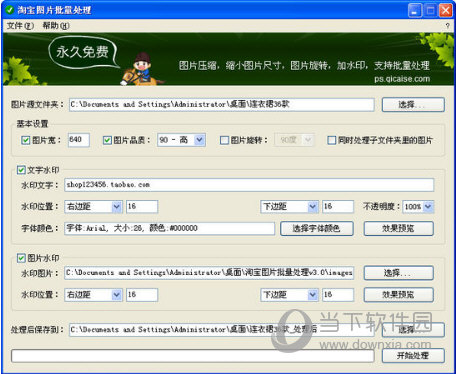The image size is (456, 374).
Task: Click the 水印文字 field with shop123456.taobao.com
Action: (x=249, y=185)
